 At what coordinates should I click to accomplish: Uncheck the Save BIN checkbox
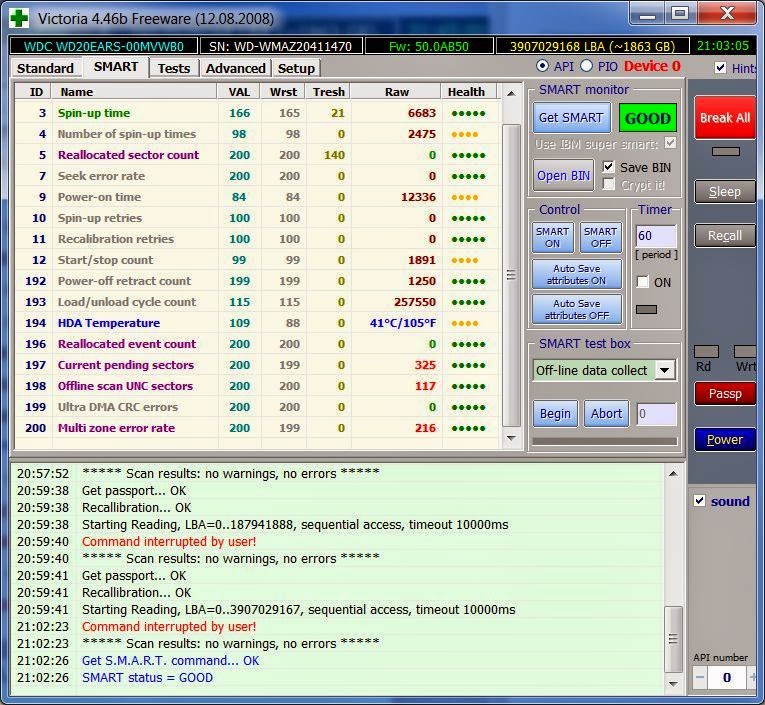tap(608, 167)
